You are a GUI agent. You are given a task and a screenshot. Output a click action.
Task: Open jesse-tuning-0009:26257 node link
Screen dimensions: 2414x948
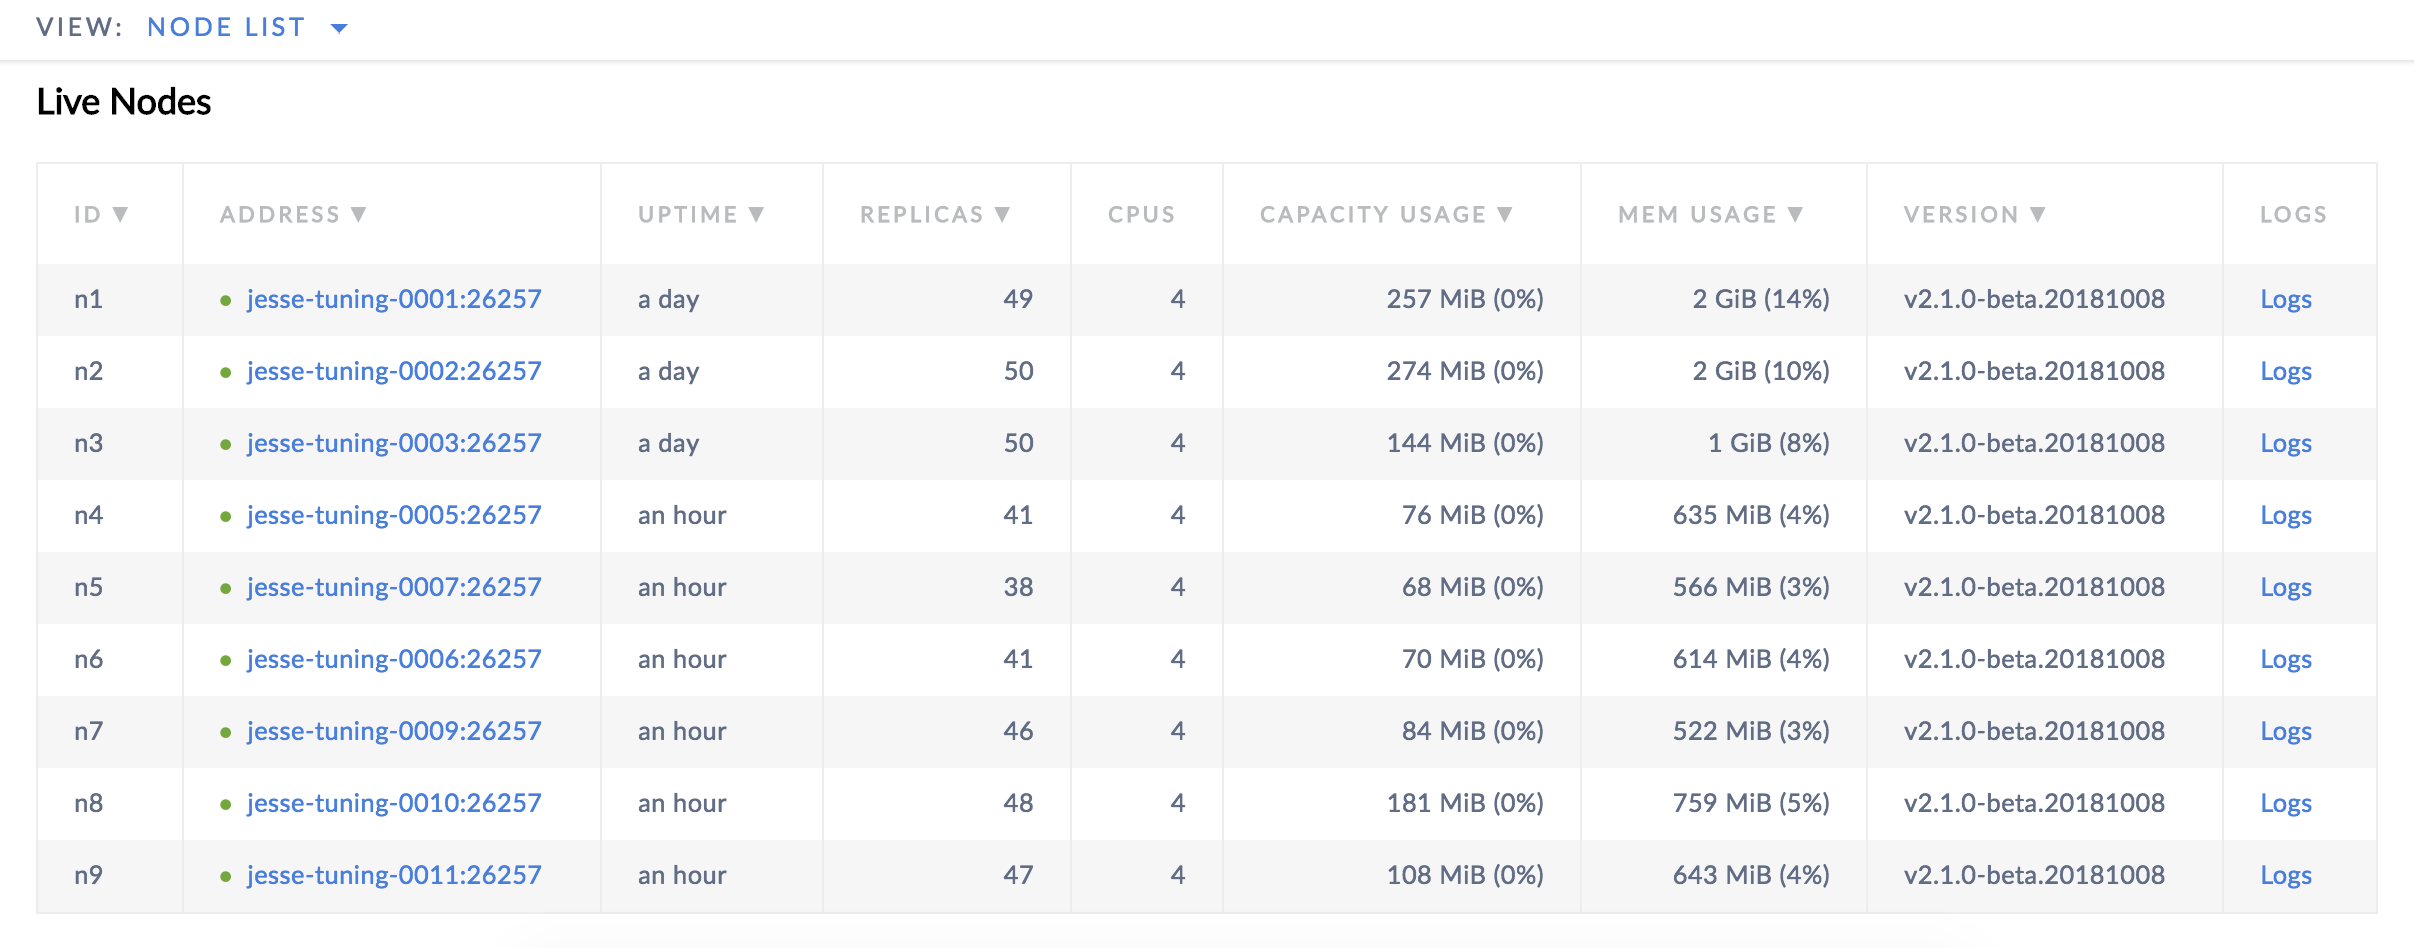pos(394,731)
